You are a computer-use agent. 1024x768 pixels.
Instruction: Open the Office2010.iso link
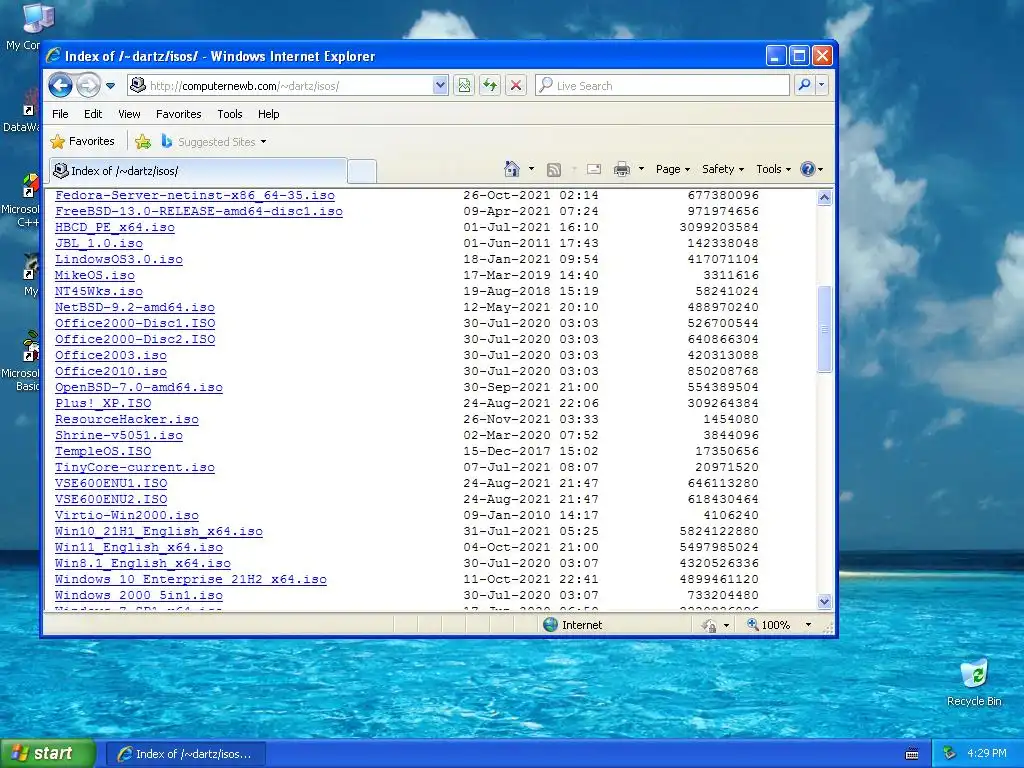pos(111,372)
